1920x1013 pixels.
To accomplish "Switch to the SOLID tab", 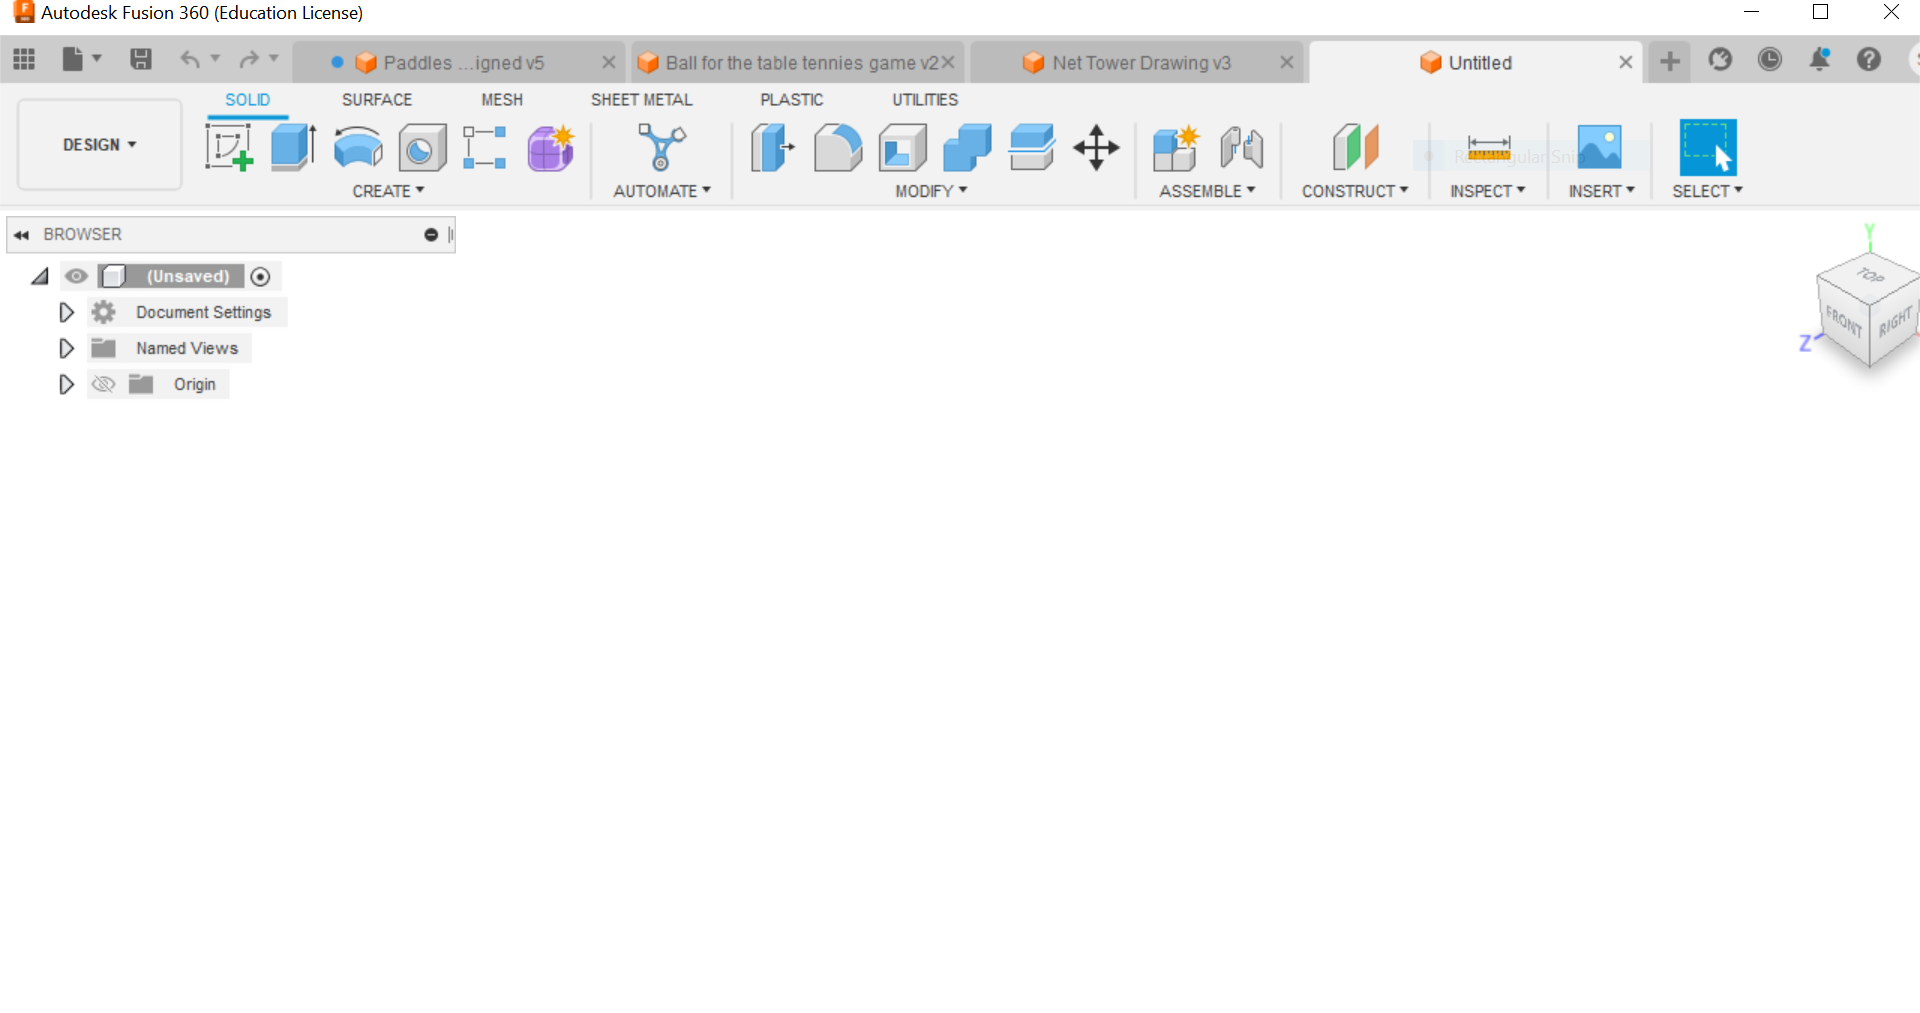I will [248, 100].
